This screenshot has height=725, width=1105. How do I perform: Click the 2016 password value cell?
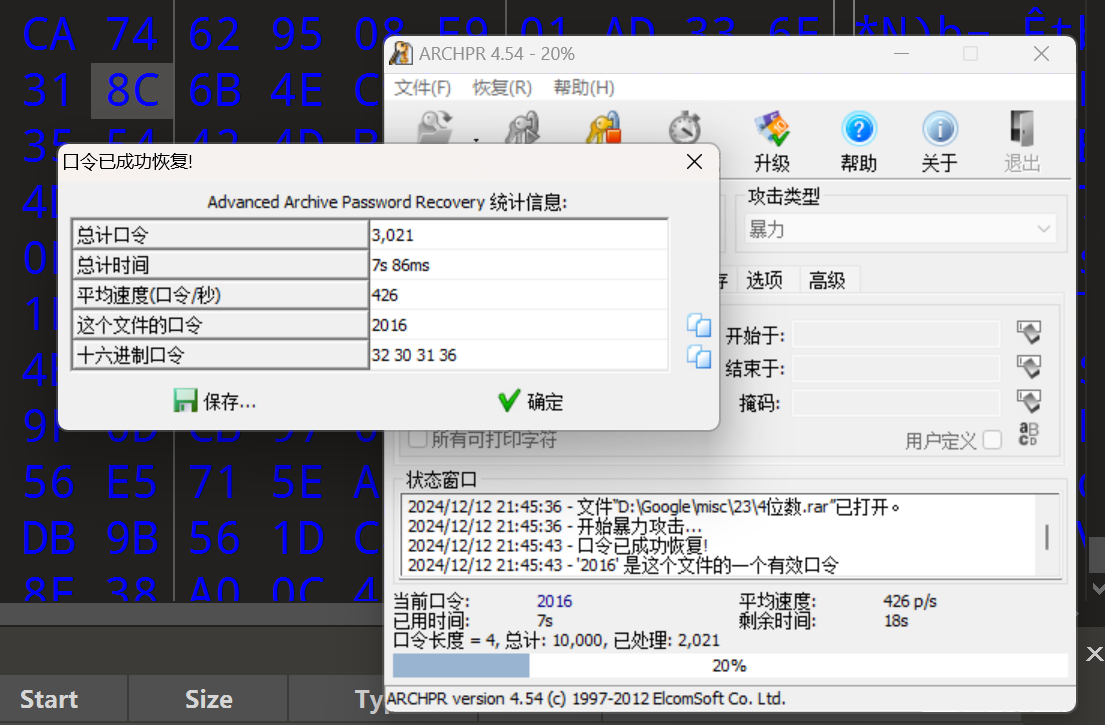click(x=519, y=325)
